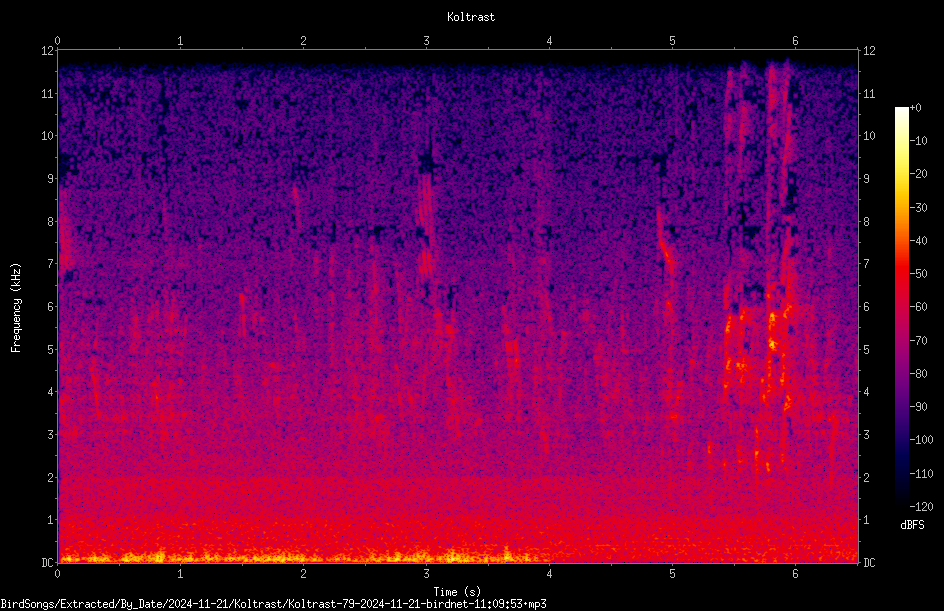Screen dimensions: 944x611
Task: Click the file path text at bottom left
Action: click(x=273, y=604)
